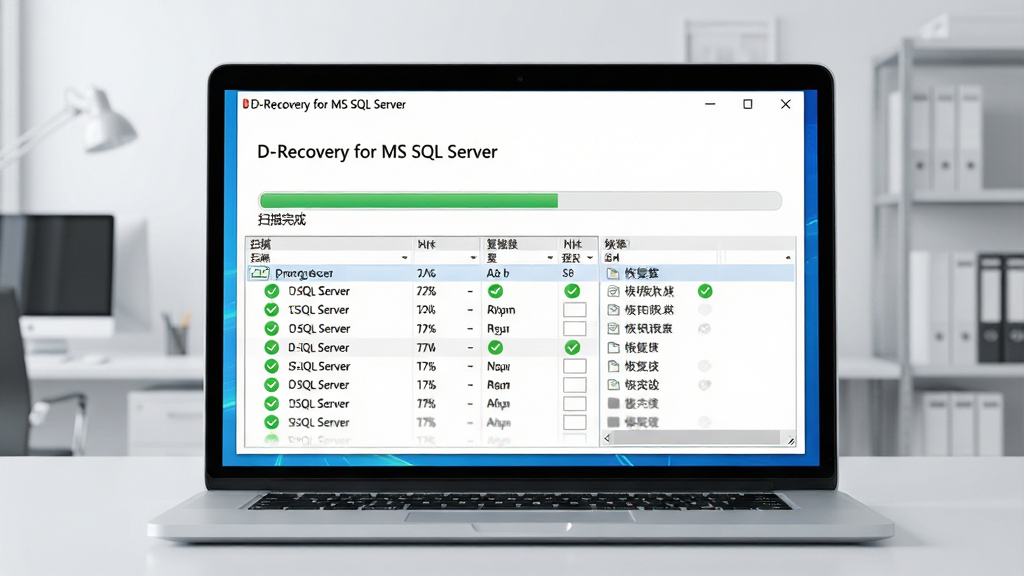1024x576 pixels.
Task: Click third-column green check in D-IQL Server row
Action: [496, 347]
